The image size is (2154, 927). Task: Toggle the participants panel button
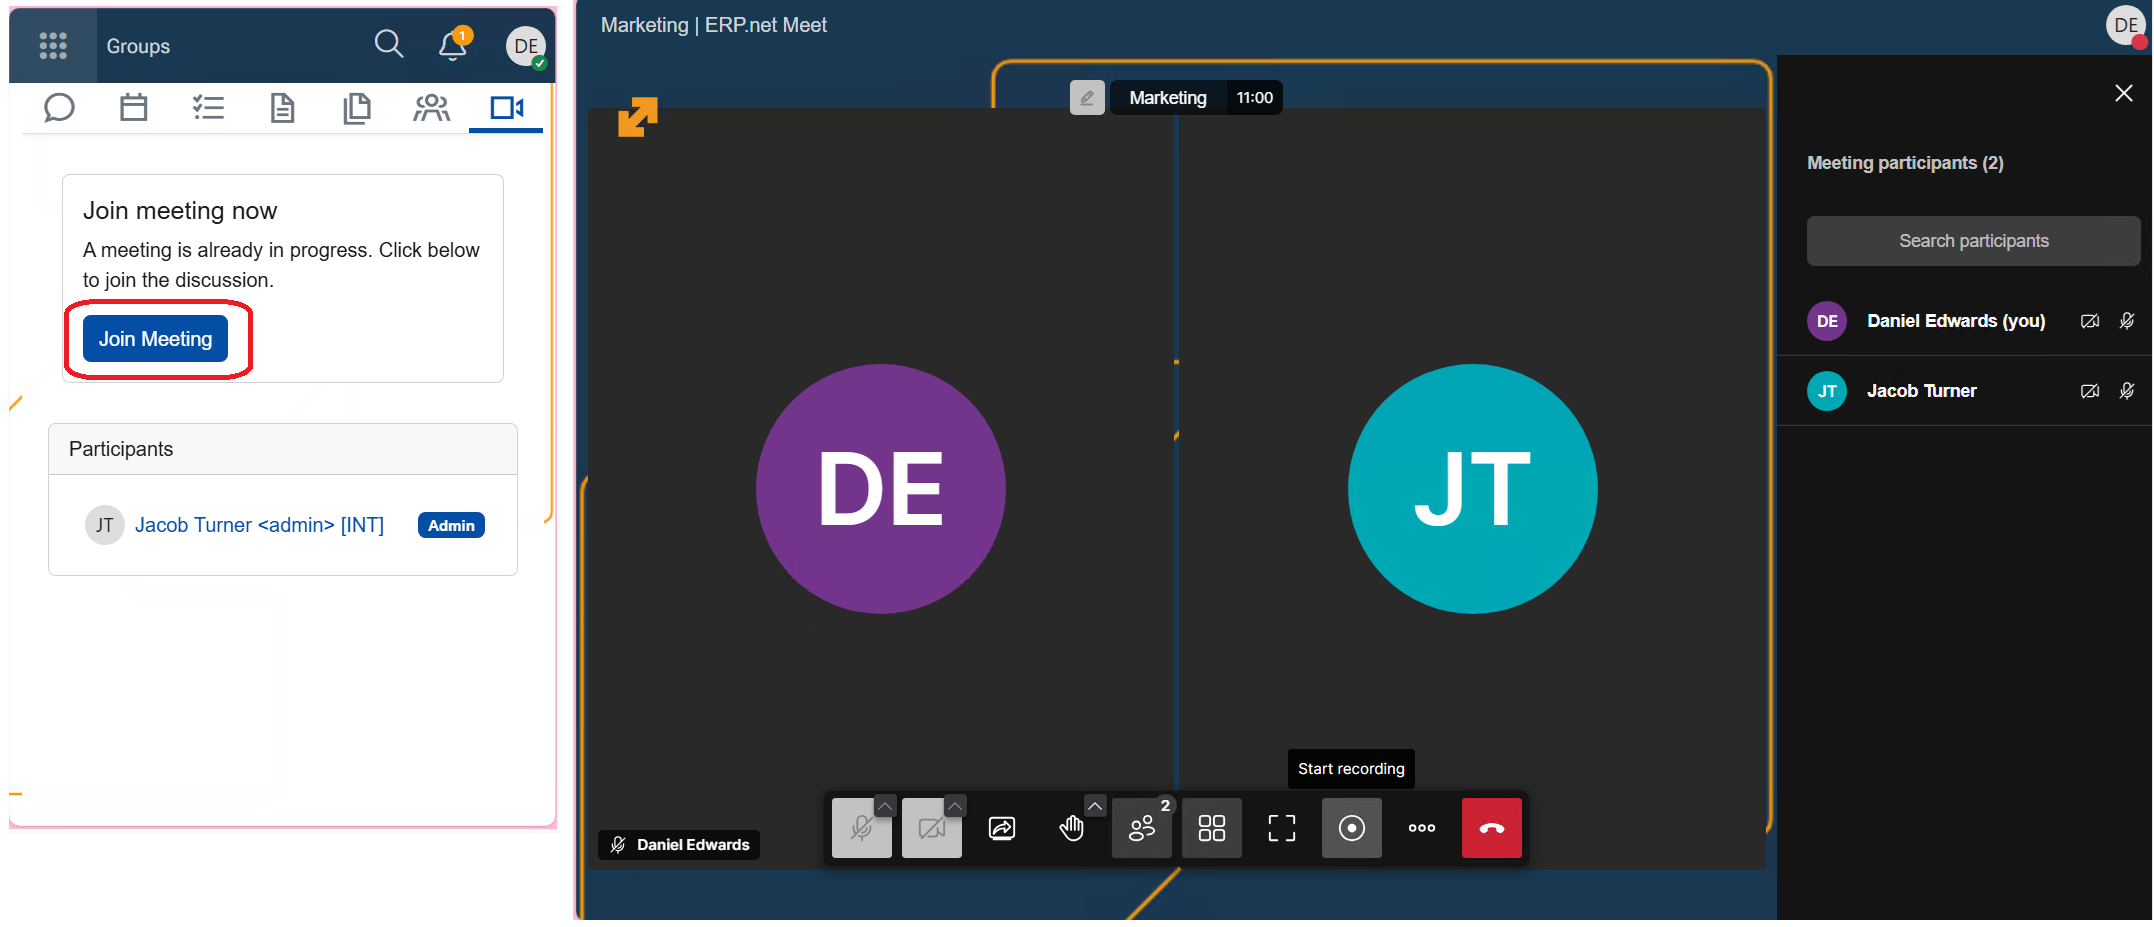pyautogui.click(x=1141, y=828)
